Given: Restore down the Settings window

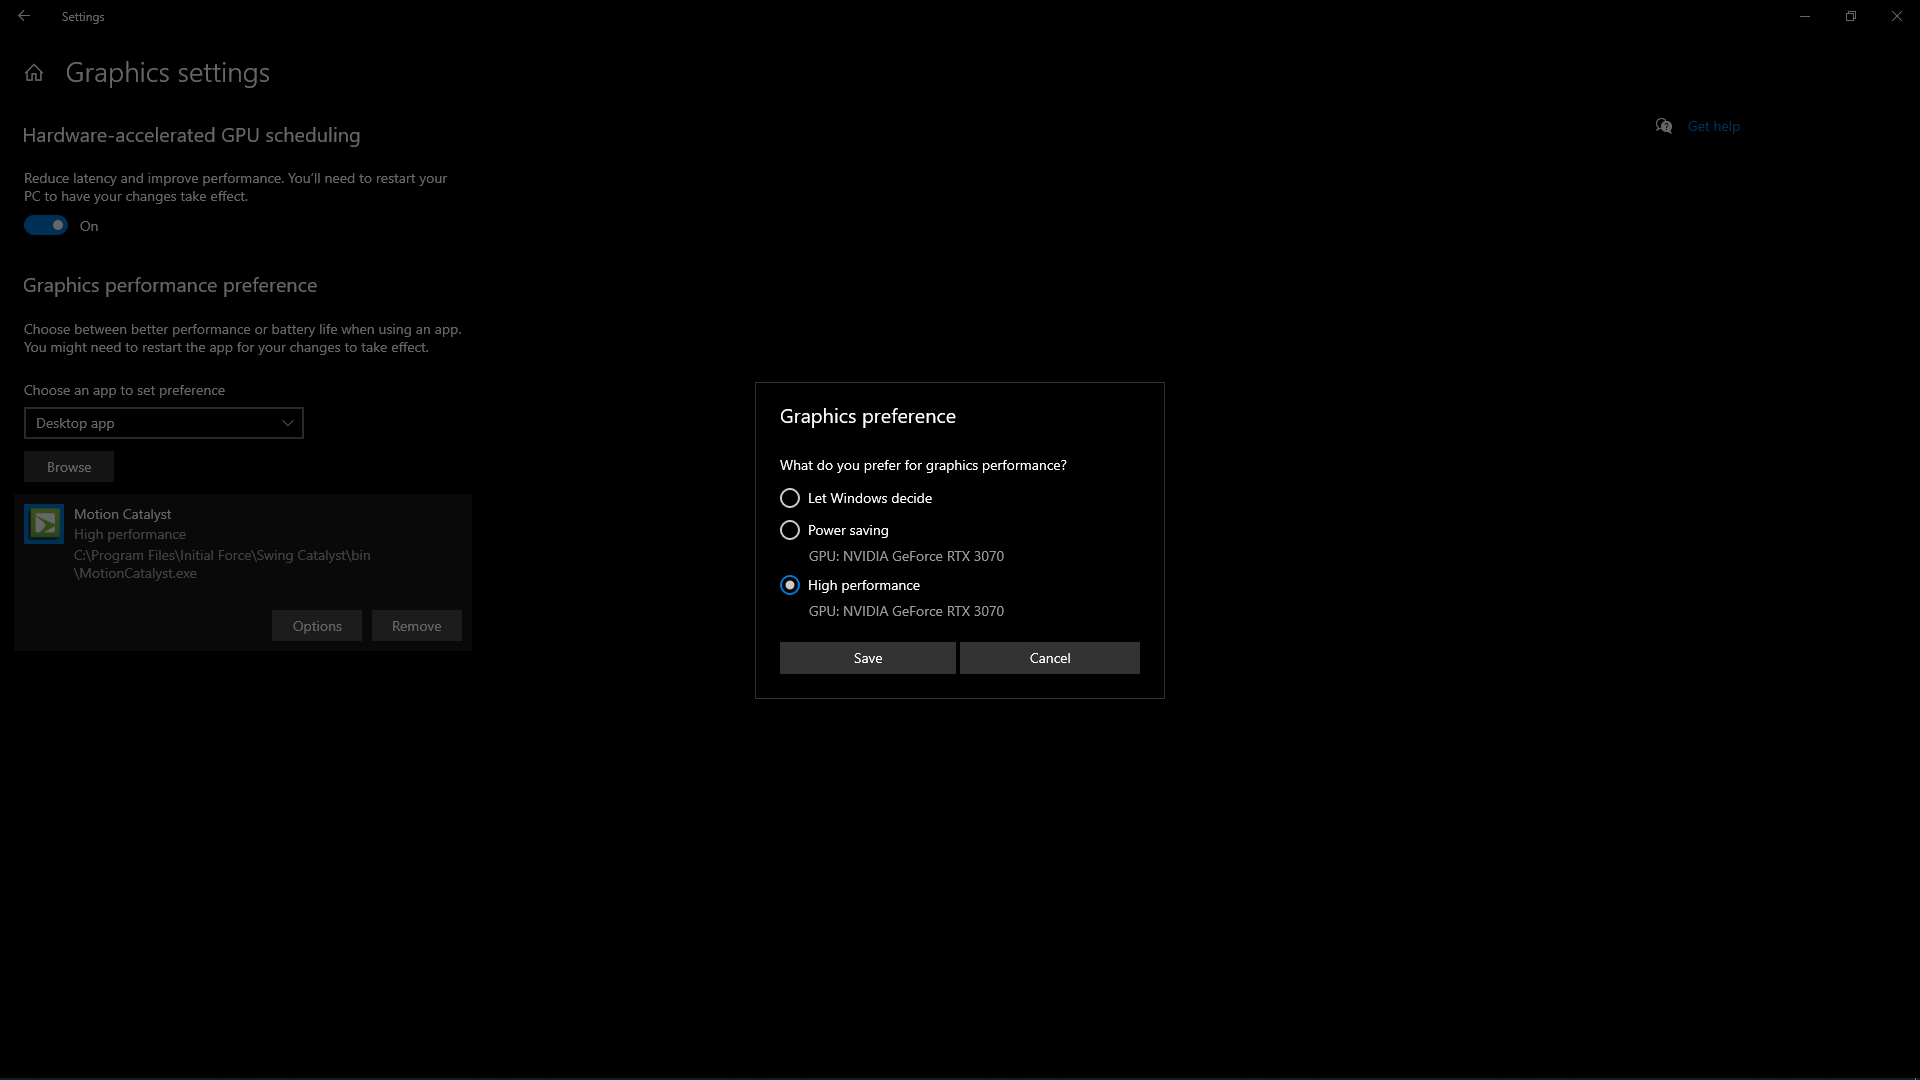Looking at the screenshot, I should [x=1851, y=16].
